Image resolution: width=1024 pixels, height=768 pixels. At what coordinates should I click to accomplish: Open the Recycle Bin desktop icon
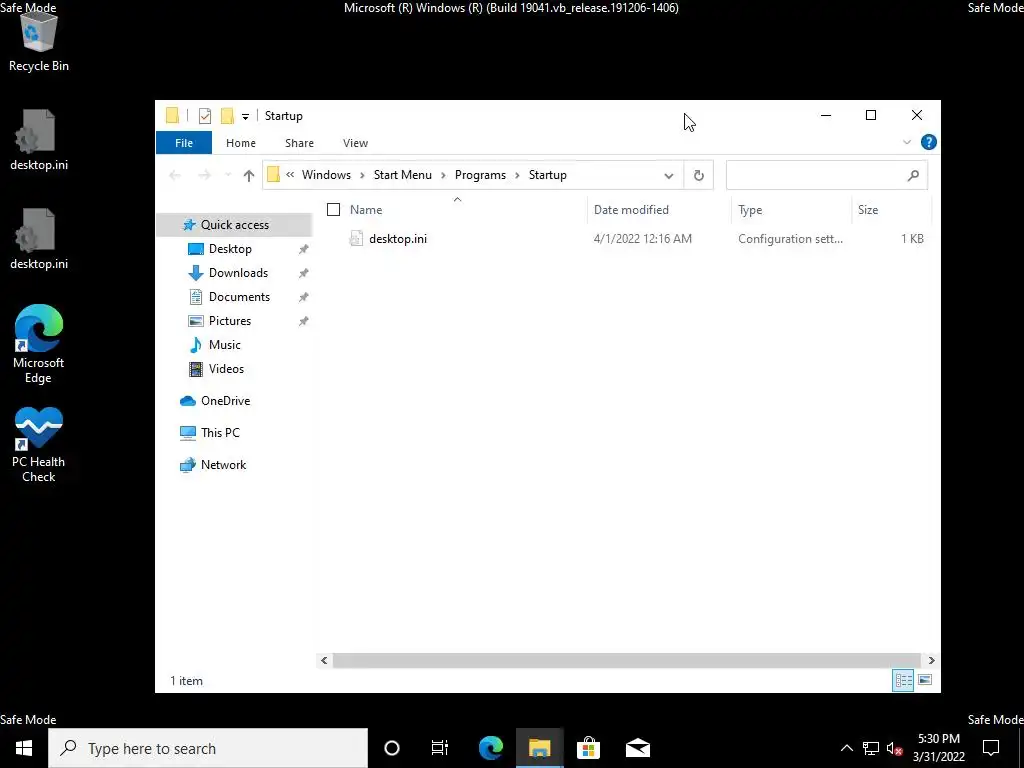(39, 42)
